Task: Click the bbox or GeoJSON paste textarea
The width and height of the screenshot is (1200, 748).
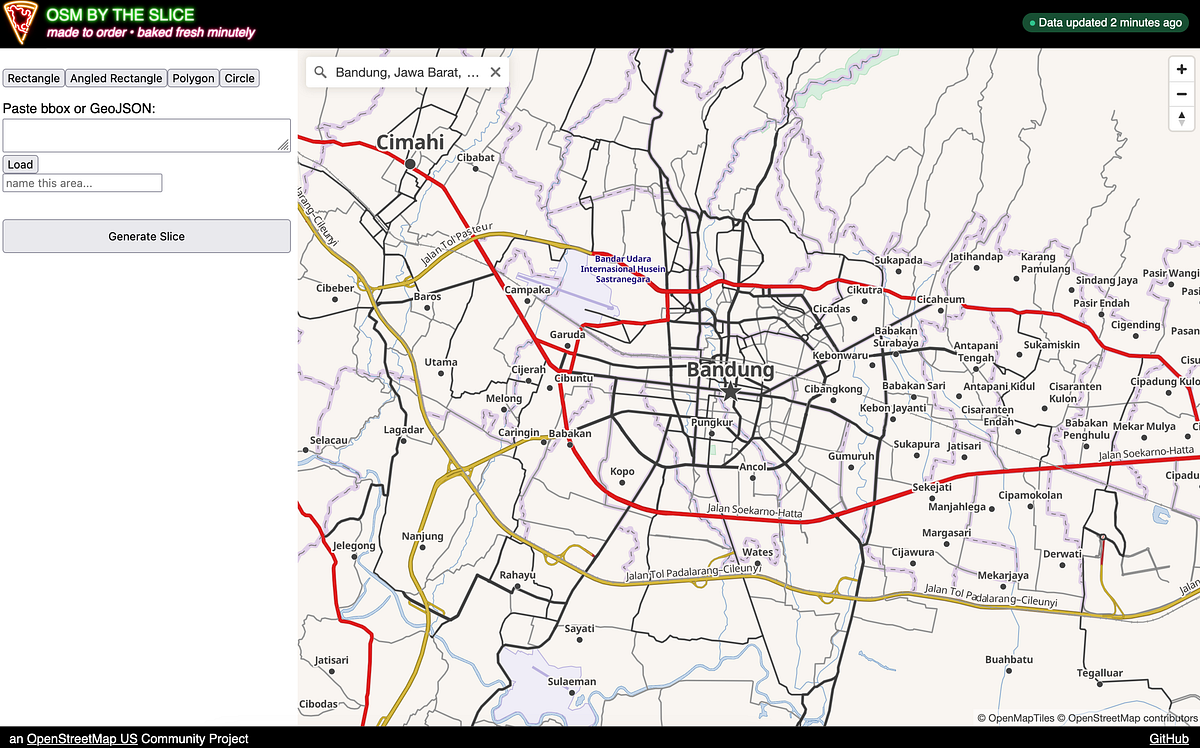Action: tap(146, 135)
